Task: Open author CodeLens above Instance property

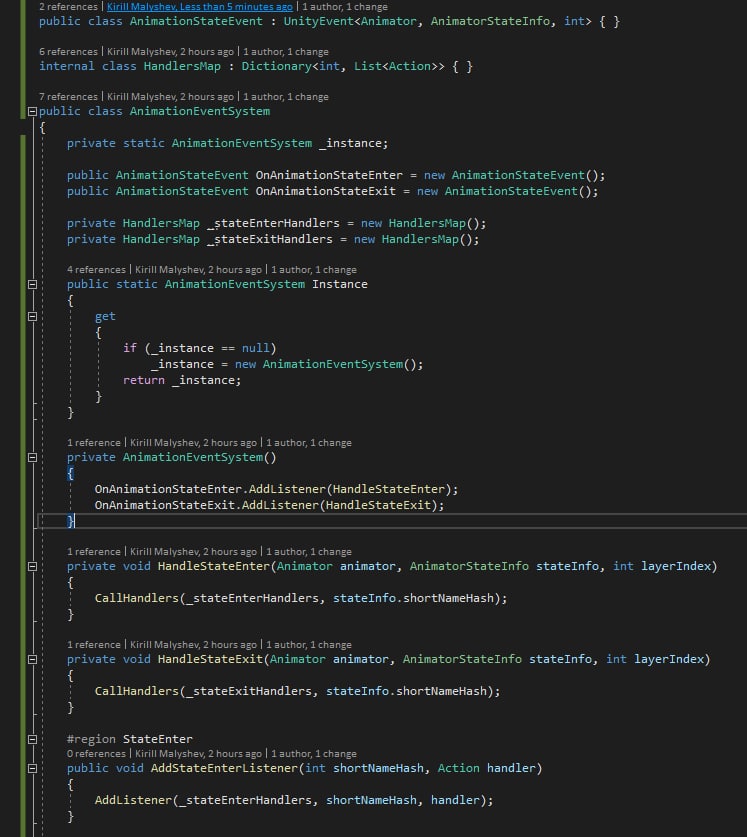Action: [x=199, y=270]
